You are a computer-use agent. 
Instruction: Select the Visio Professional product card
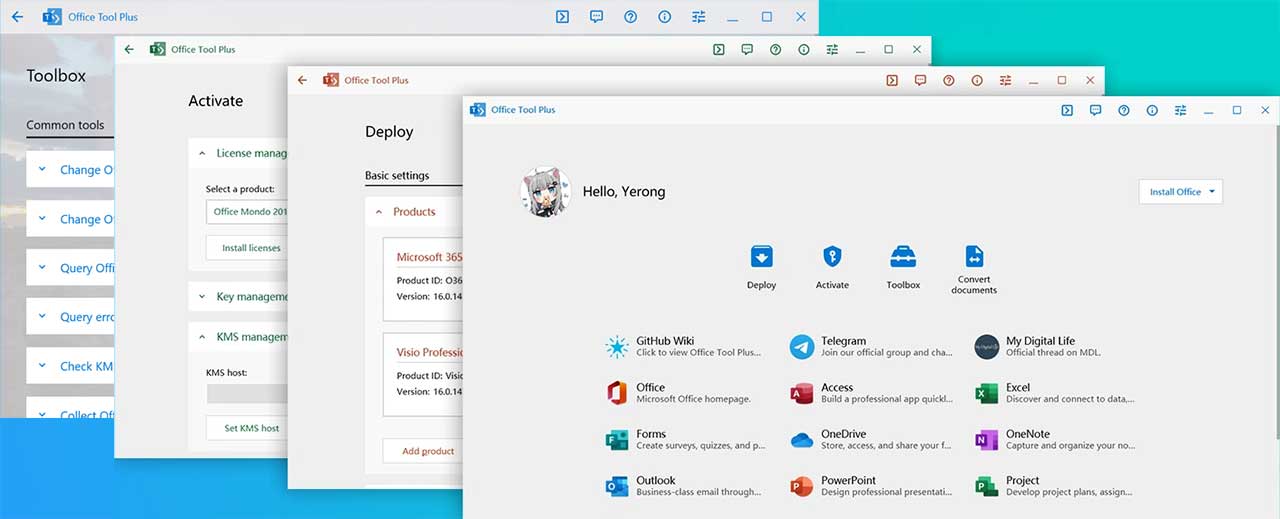pyautogui.click(x=423, y=375)
